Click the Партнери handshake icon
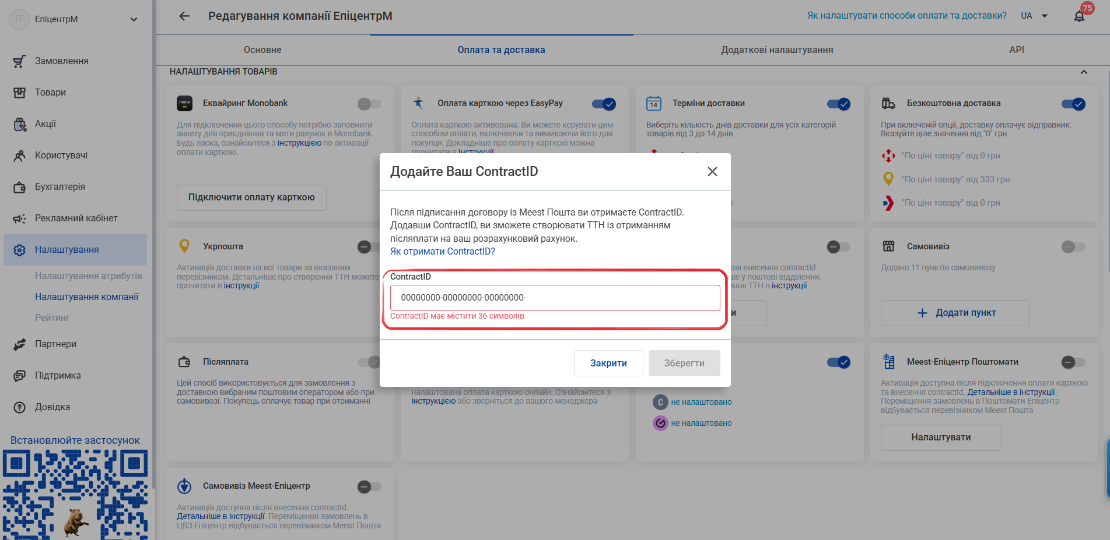Image resolution: width=1110 pixels, height=540 pixels. (x=20, y=344)
